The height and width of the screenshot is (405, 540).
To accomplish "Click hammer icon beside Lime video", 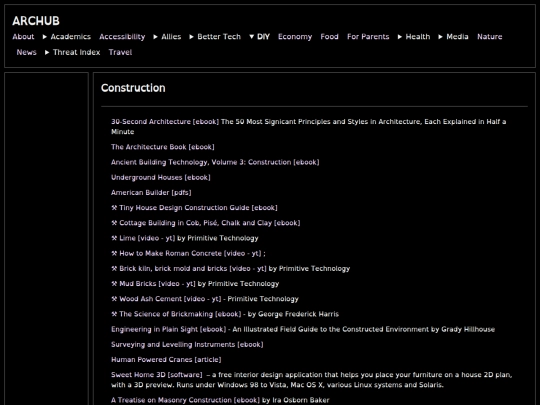I will [114, 238].
